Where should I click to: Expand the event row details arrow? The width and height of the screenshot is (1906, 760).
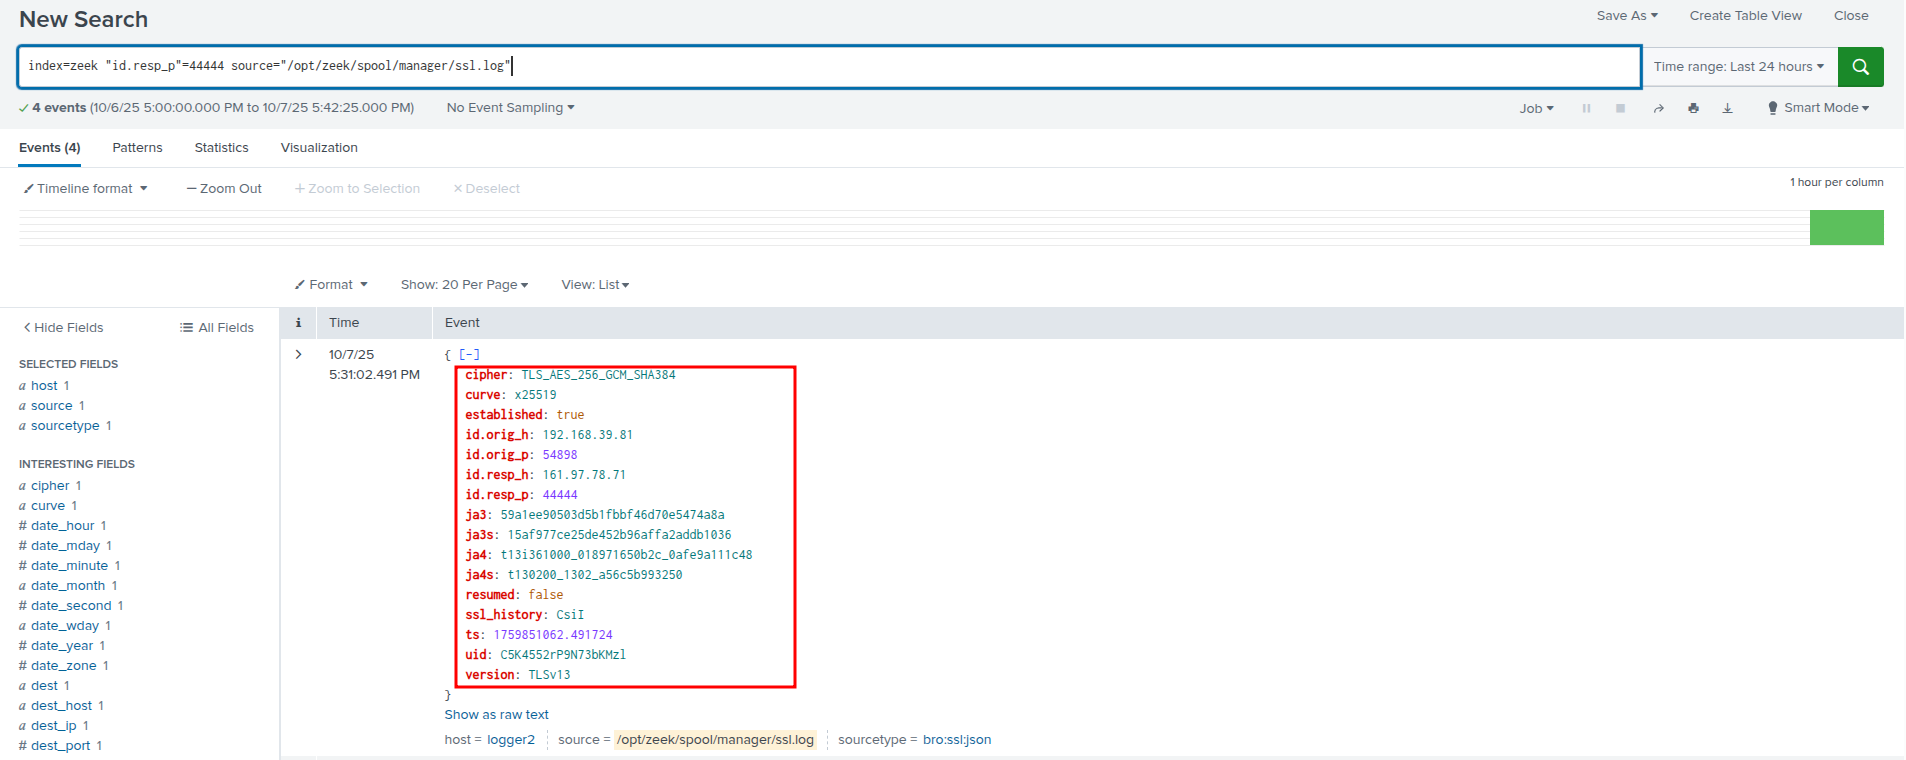(298, 355)
